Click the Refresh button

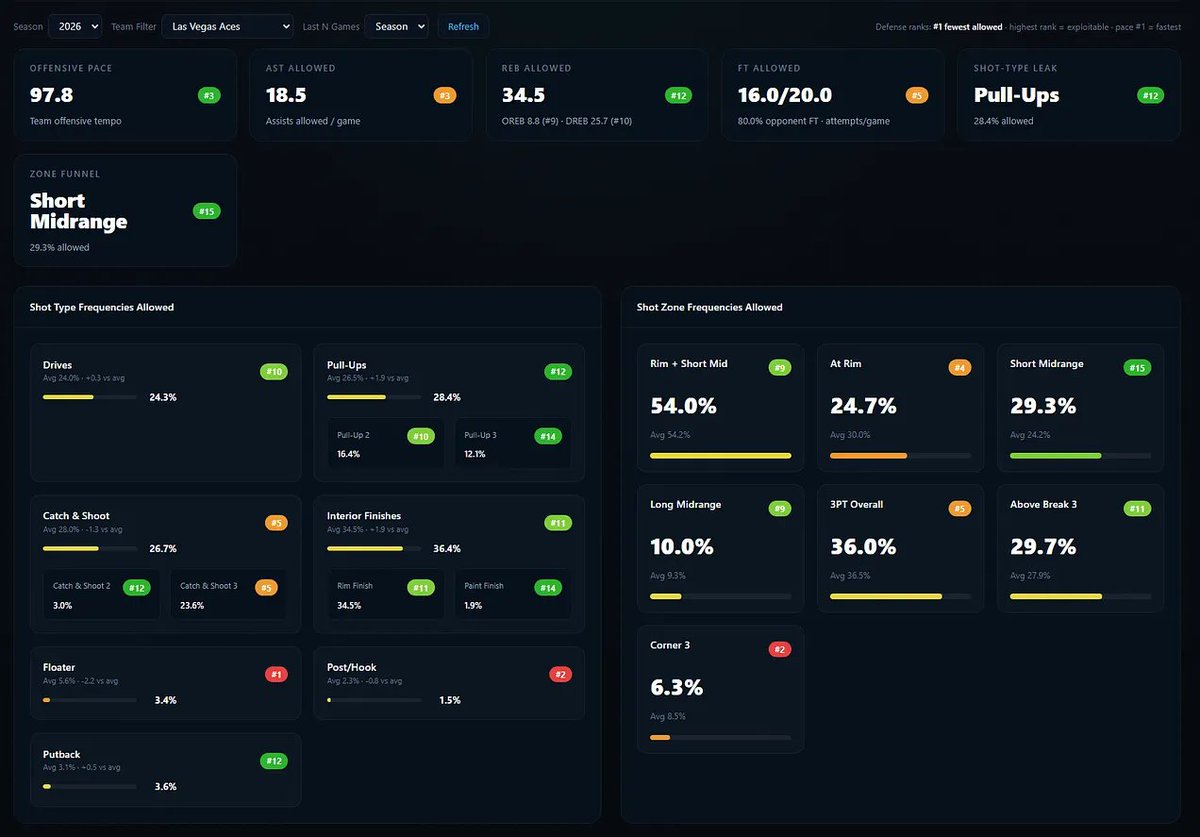click(x=463, y=26)
